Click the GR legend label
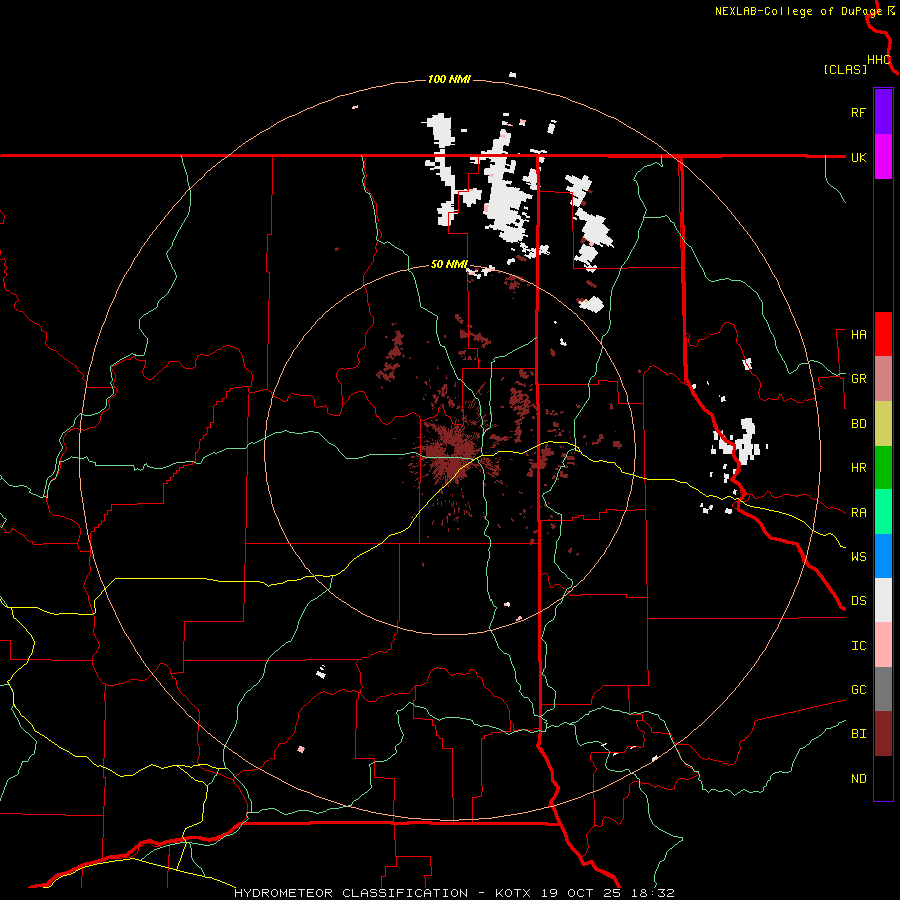The image size is (900, 900). pos(858,379)
